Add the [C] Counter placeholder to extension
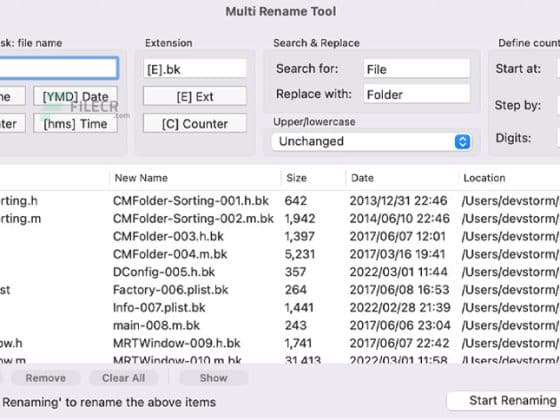This screenshot has width=560, height=420. pyautogui.click(x=195, y=124)
